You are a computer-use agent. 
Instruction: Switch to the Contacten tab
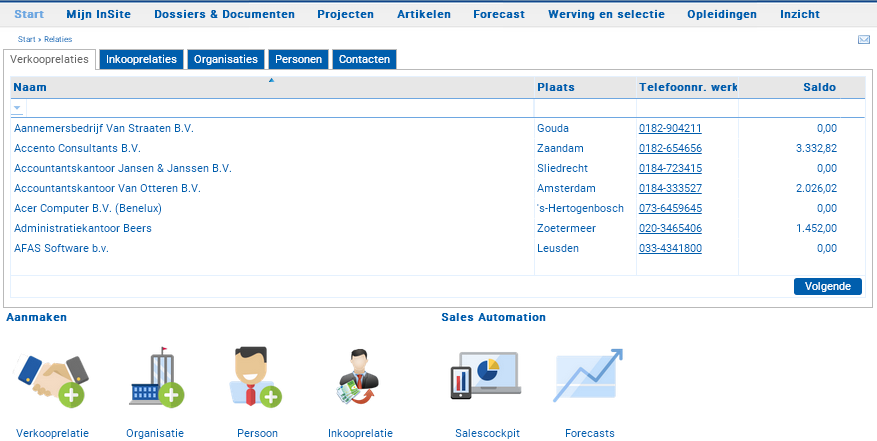tap(364, 59)
